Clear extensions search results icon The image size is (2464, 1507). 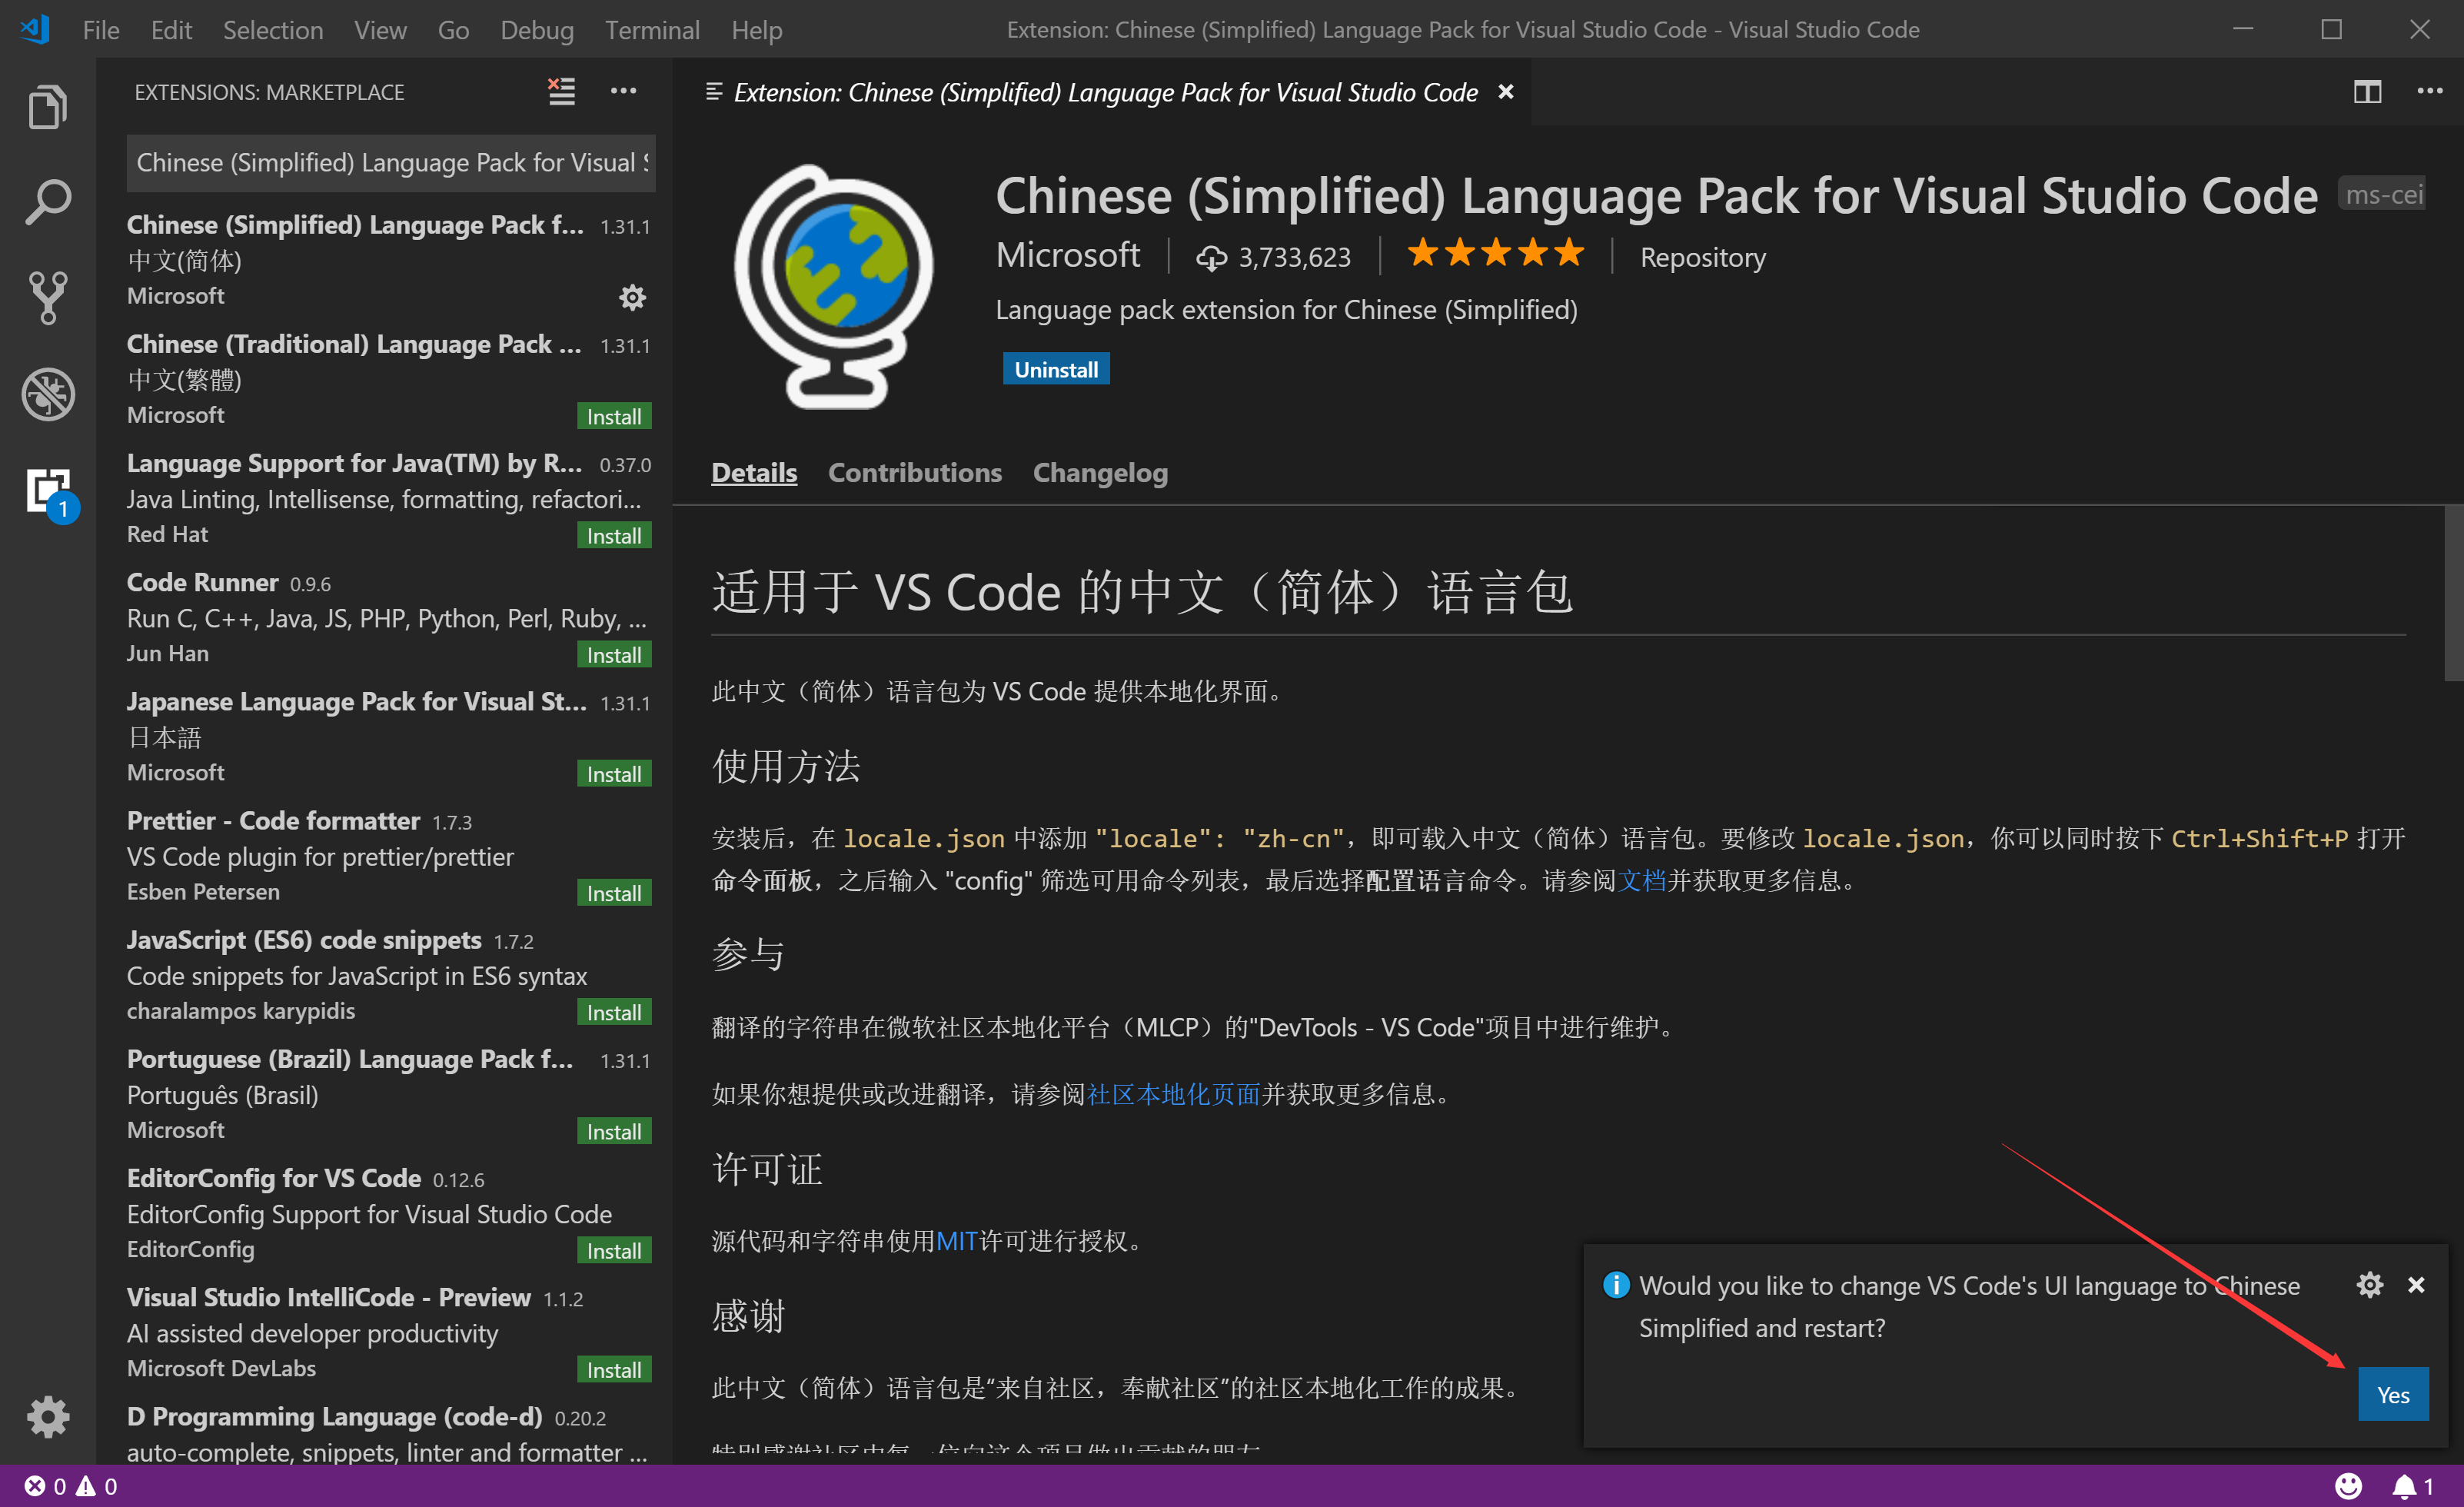pyautogui.click(x=561, y=92)
